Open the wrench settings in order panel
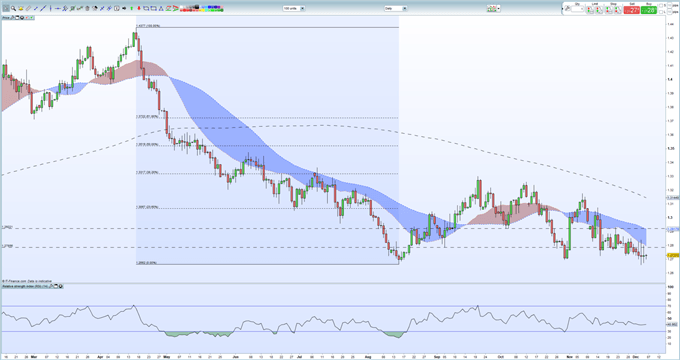The image size is (680, 360). [567, 8]
